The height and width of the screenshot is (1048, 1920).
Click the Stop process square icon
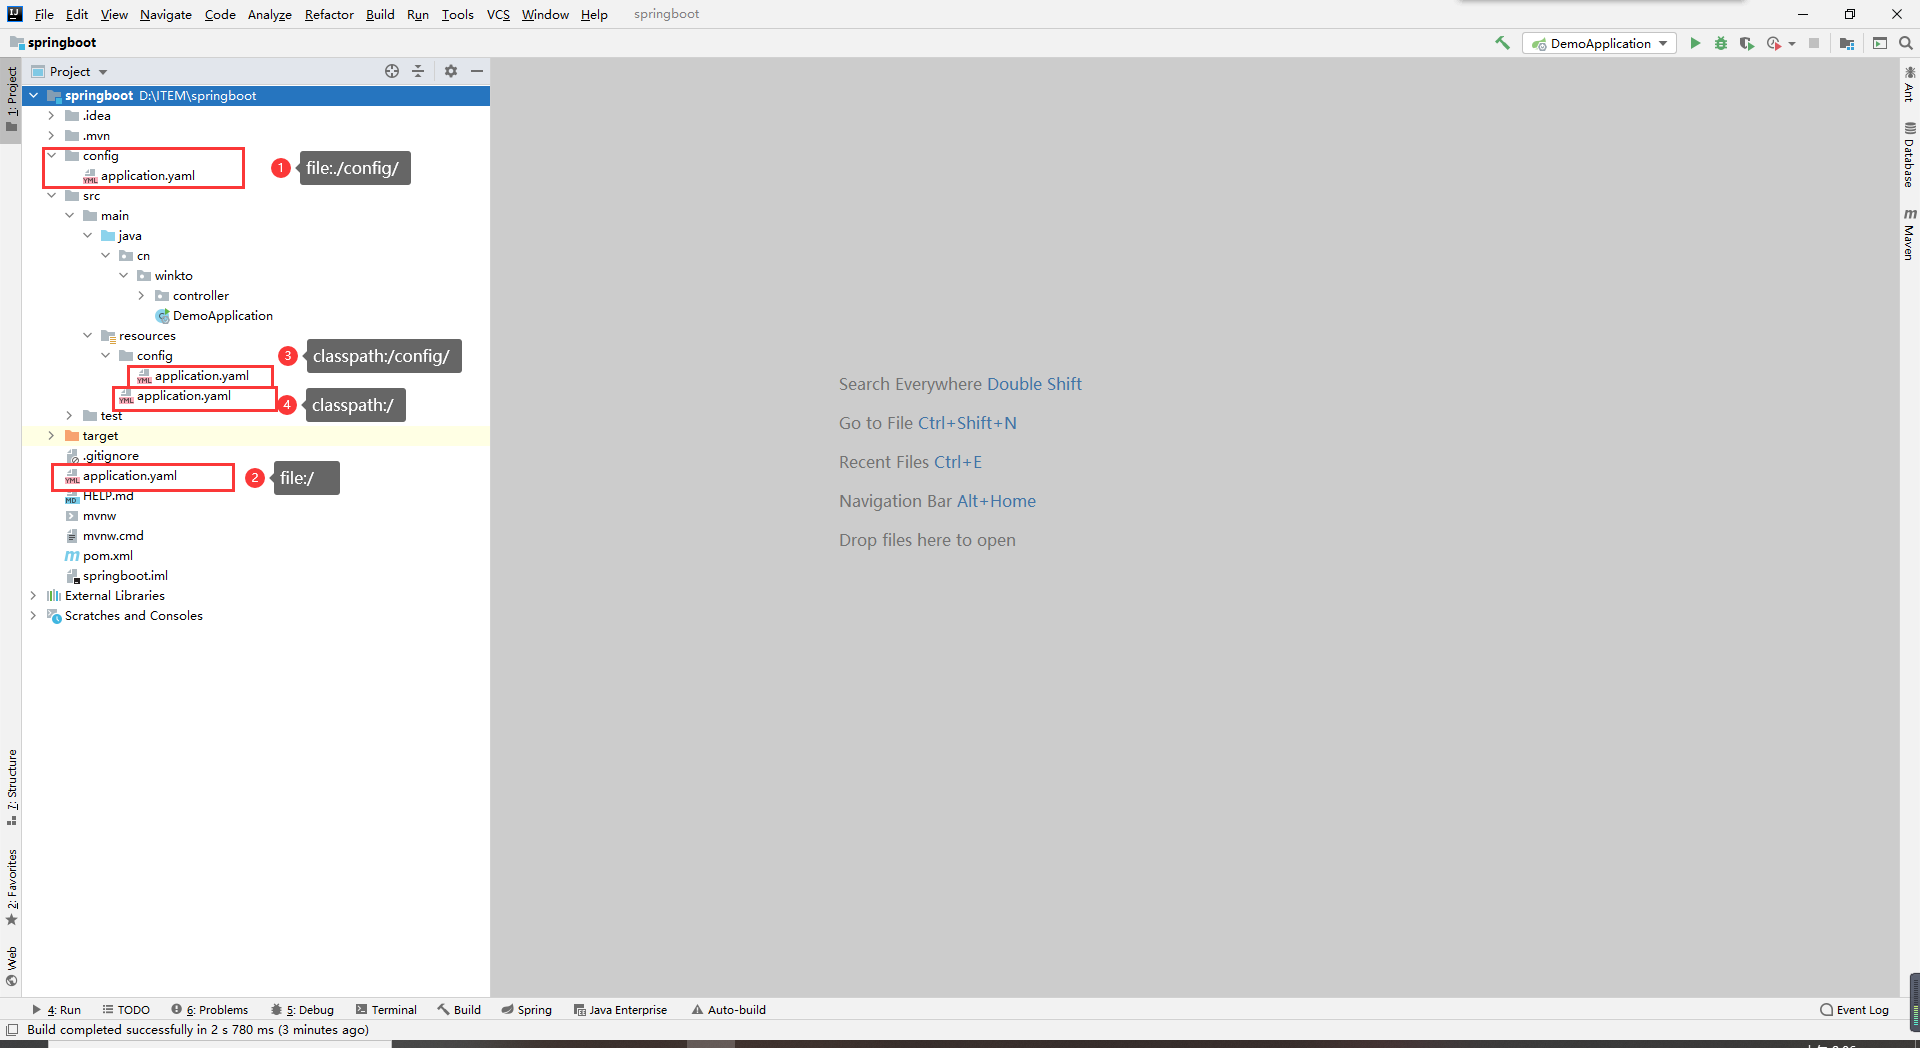(x=1814, y=43)
